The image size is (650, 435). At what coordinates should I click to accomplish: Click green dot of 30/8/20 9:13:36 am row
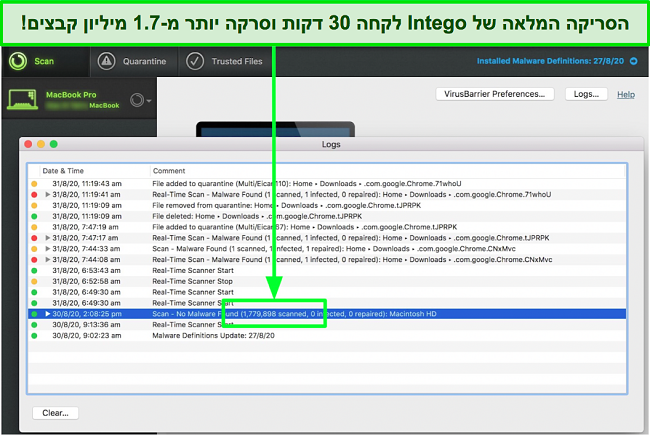pos(34,325)
